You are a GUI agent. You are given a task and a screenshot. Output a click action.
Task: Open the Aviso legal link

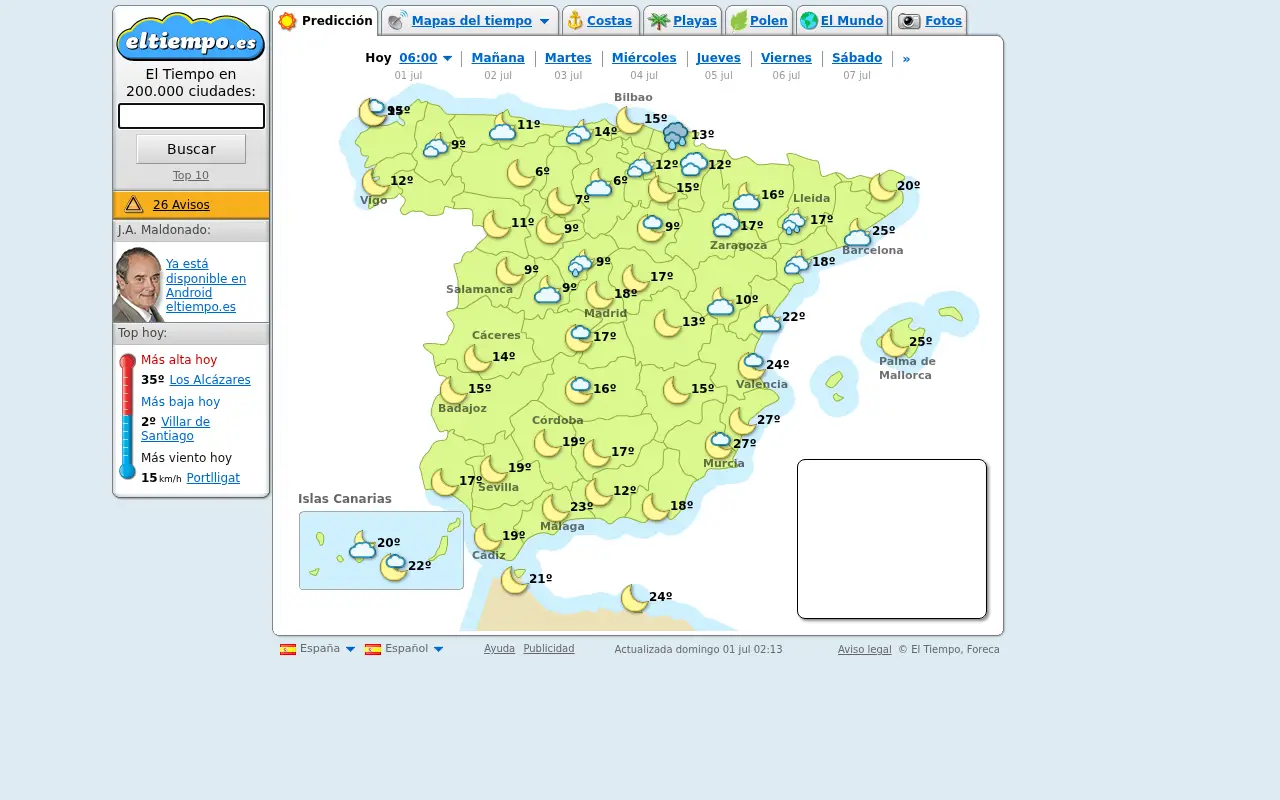coord(864,650)
